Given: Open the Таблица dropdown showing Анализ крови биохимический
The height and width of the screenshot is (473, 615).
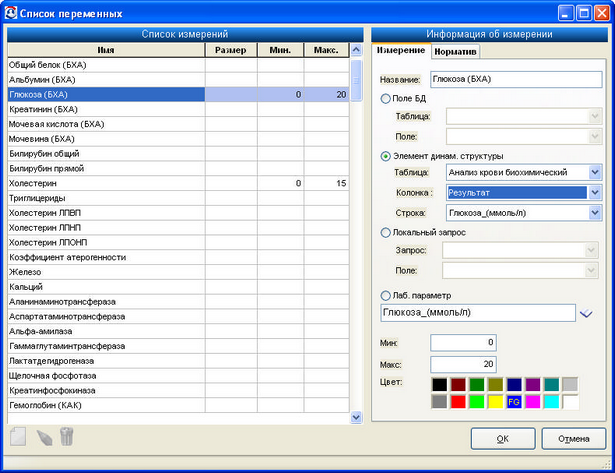Looking at the screenshot, I should coord(595,172).
